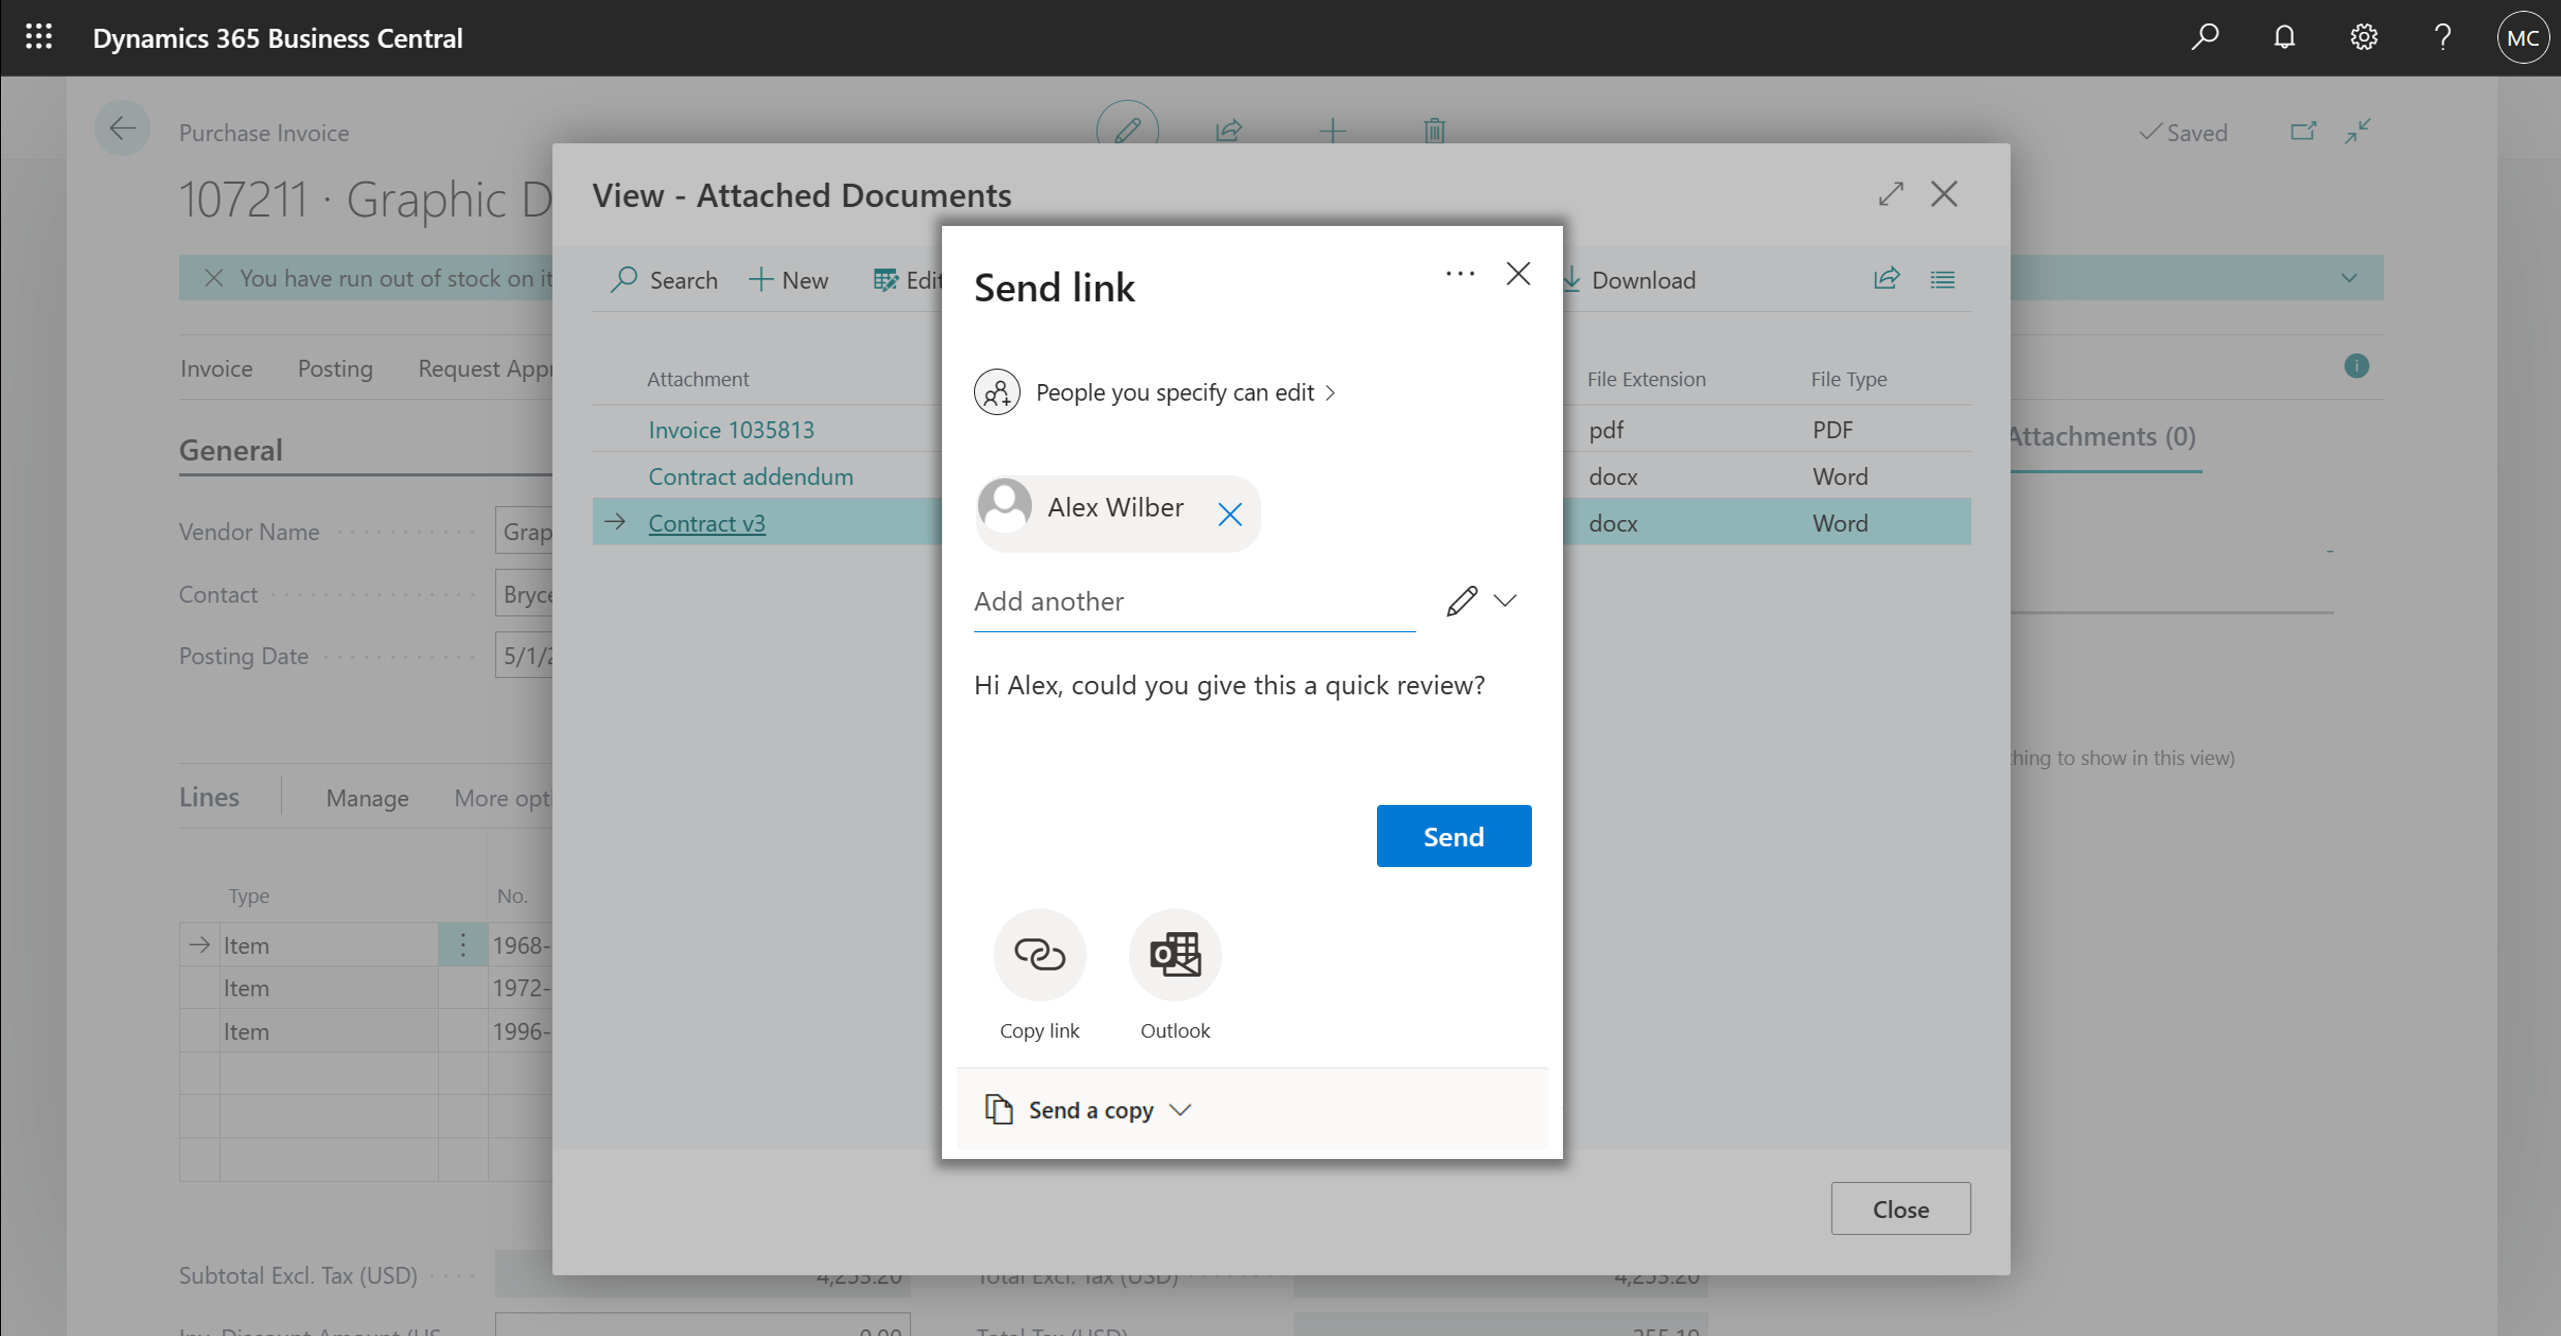Click the Send a copy icon
Image resolution: width=2561 pixels, height=1336 pixels.
[x=998, y=1107]
